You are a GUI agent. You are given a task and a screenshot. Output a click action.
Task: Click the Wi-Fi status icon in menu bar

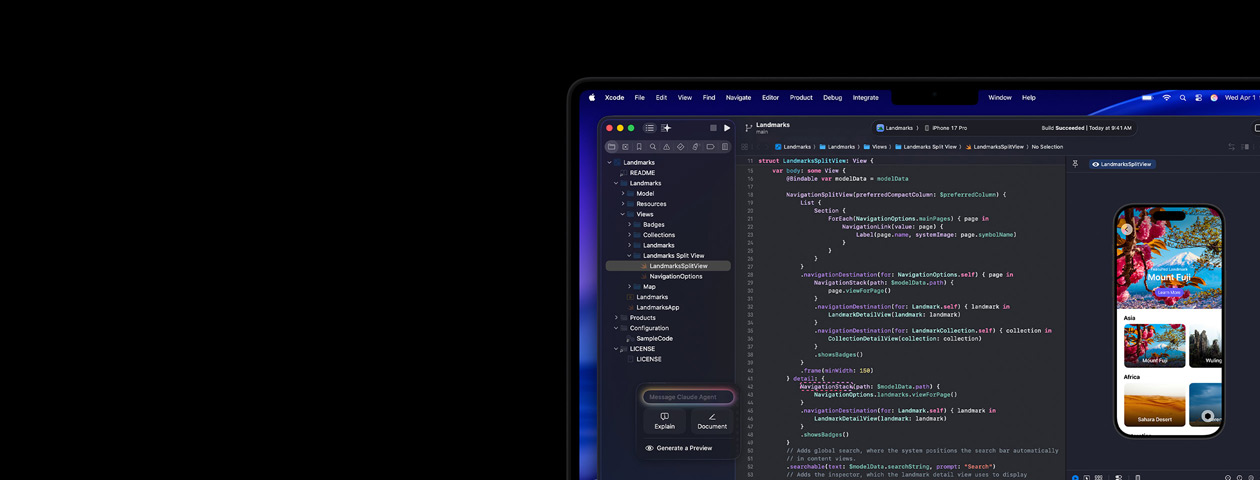point(1166,98)
